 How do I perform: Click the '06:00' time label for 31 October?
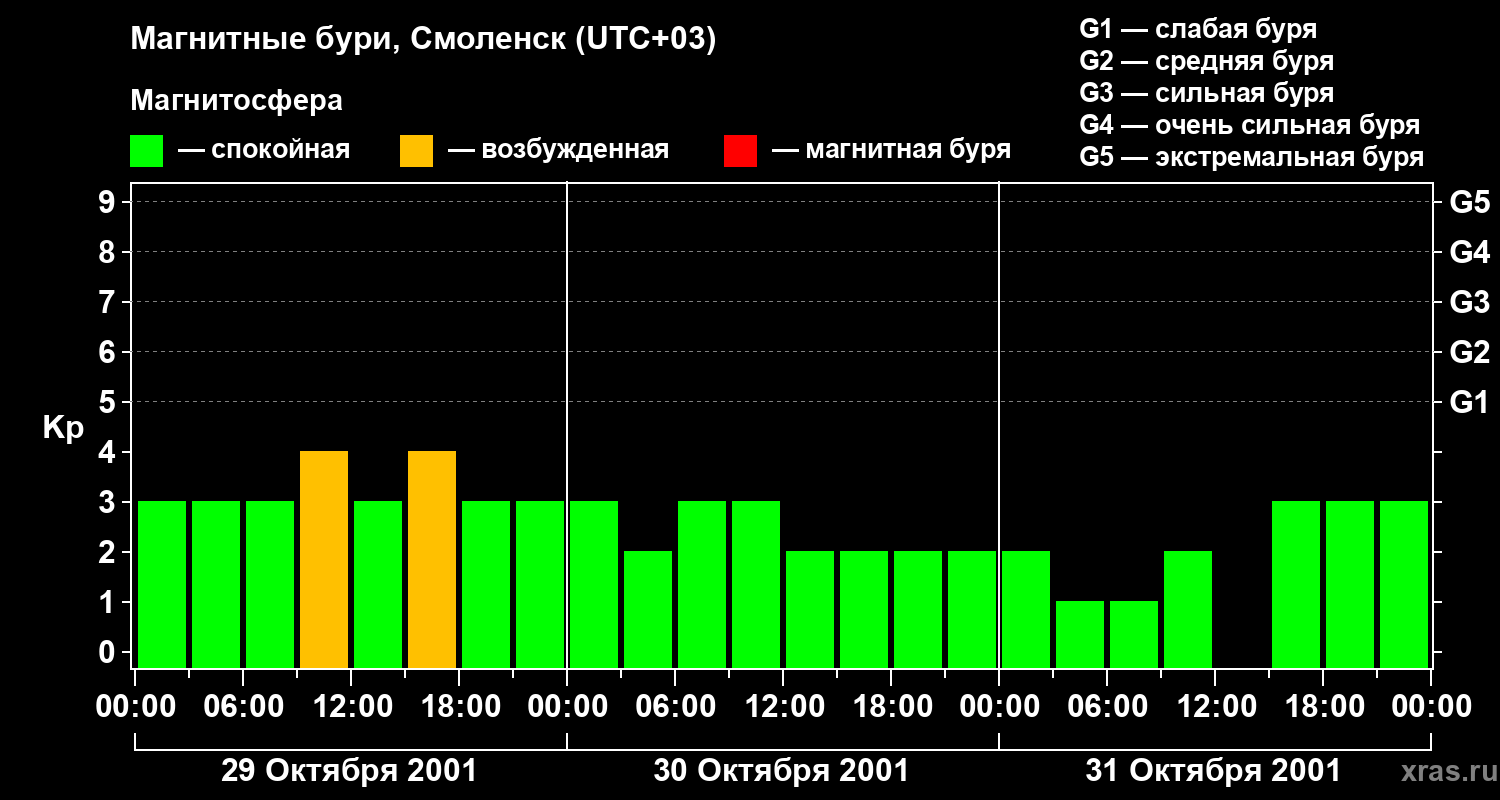(x=1107, y=707)
